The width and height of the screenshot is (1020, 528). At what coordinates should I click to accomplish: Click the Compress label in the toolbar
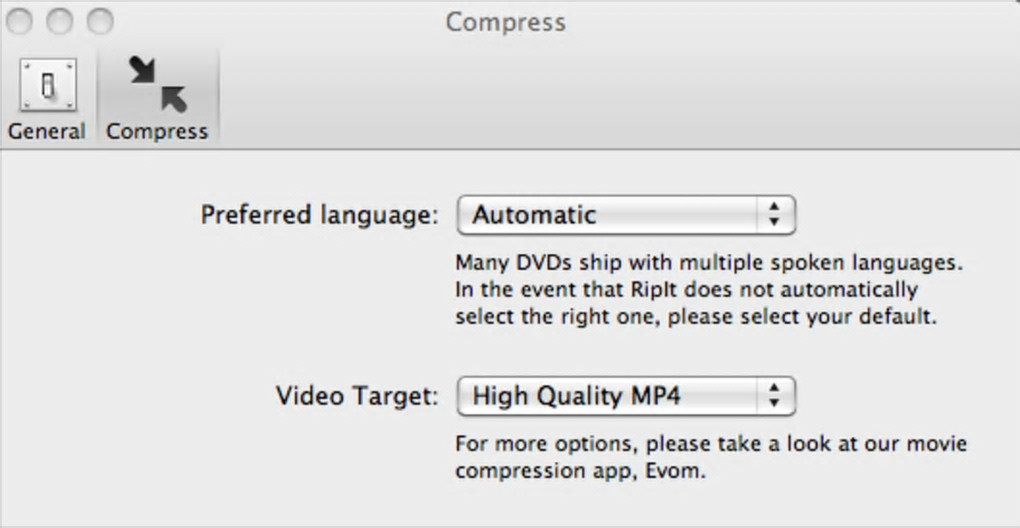tap(157, 131)
